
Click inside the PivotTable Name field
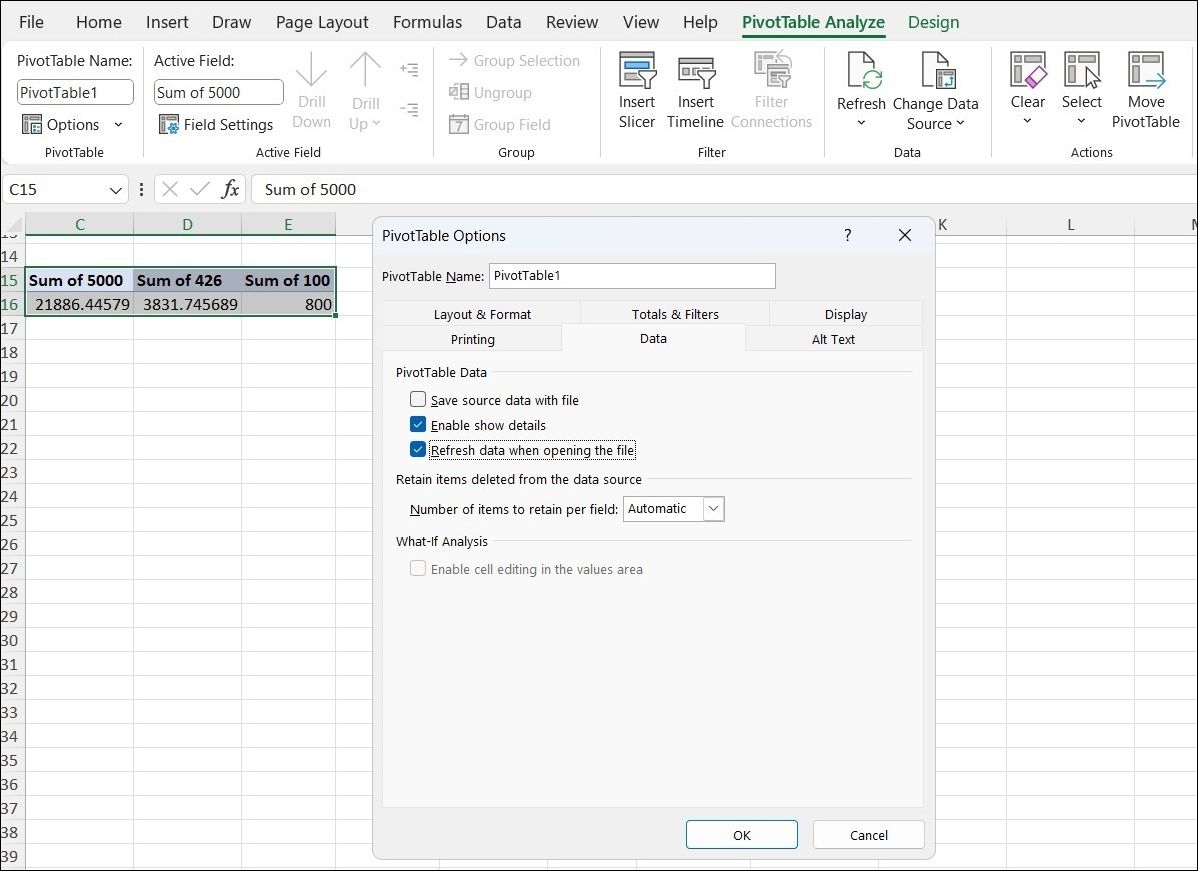632,276
